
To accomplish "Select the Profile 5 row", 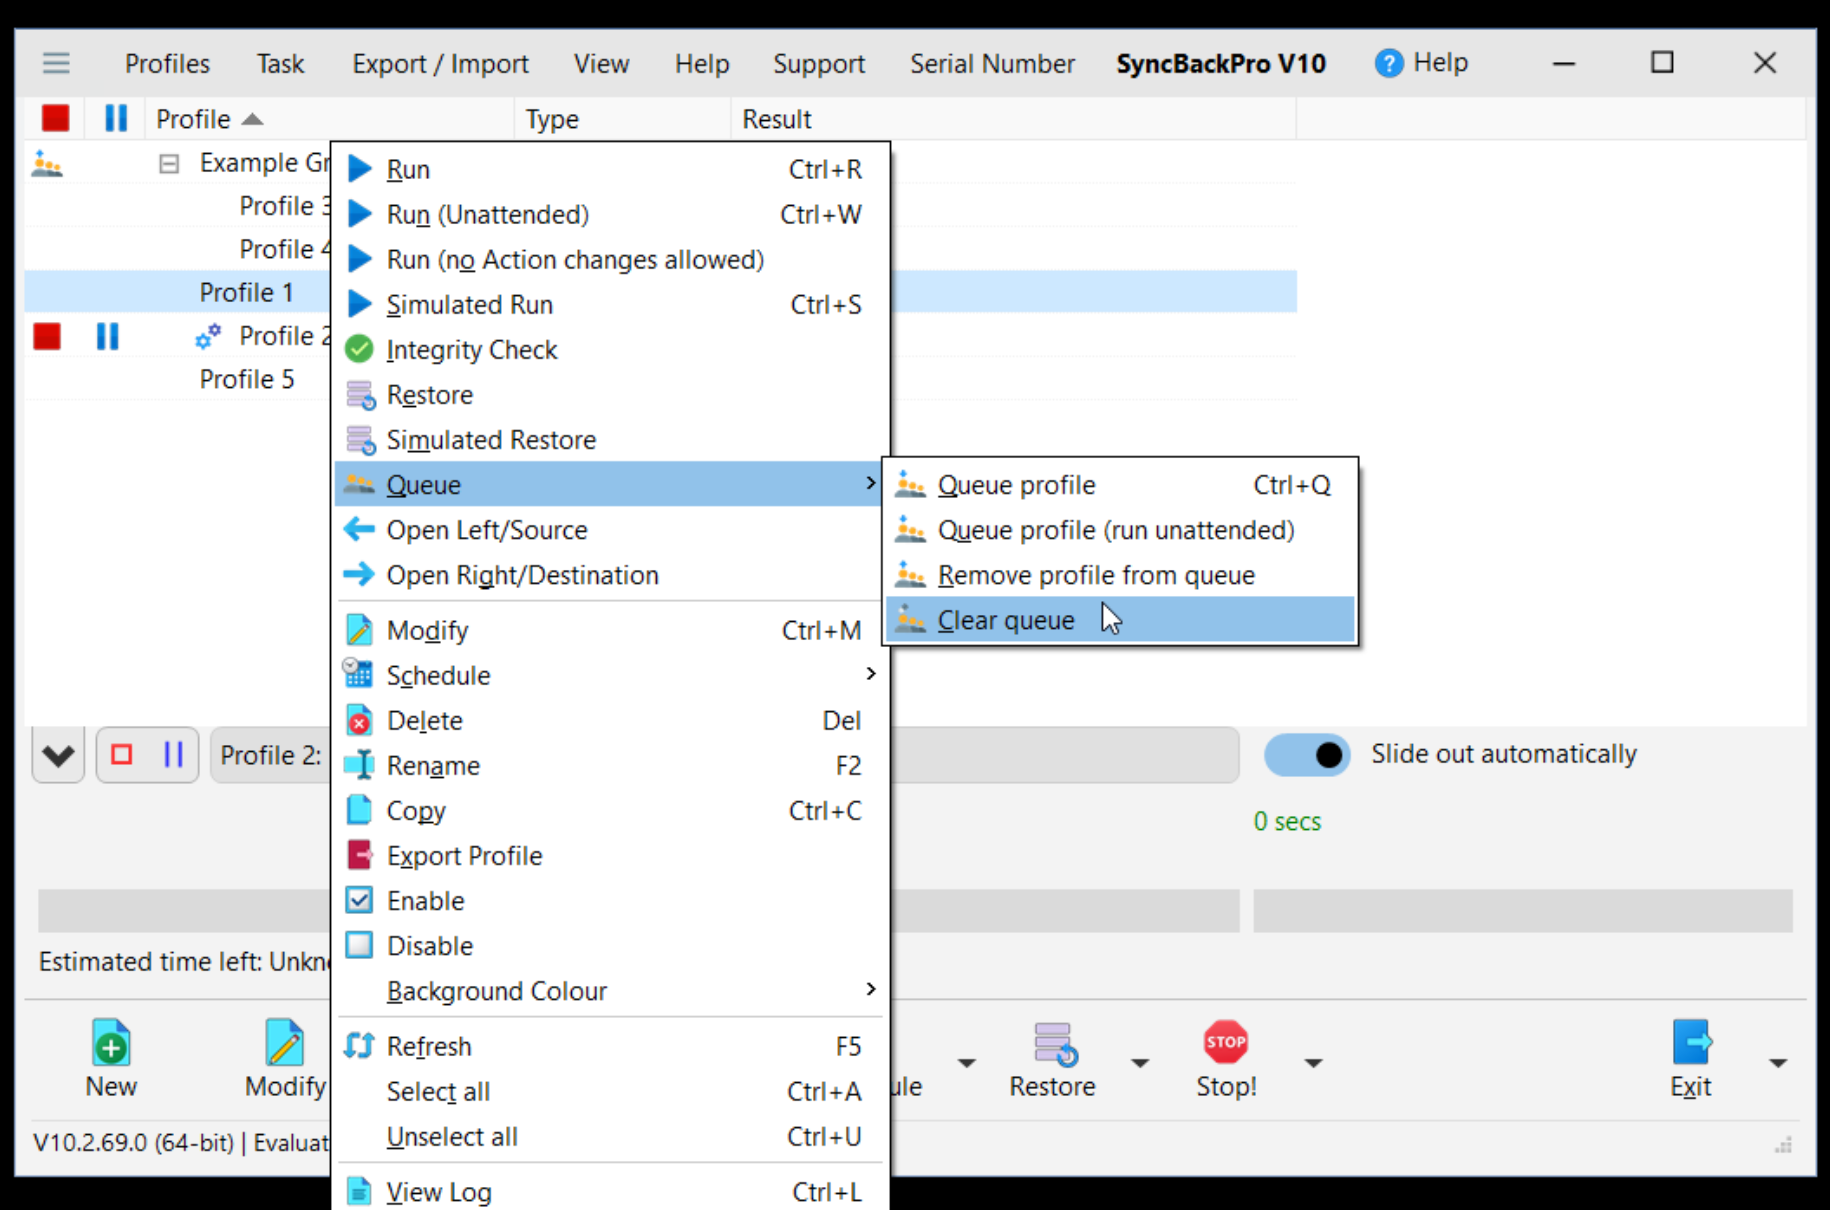I will point(247,379).
